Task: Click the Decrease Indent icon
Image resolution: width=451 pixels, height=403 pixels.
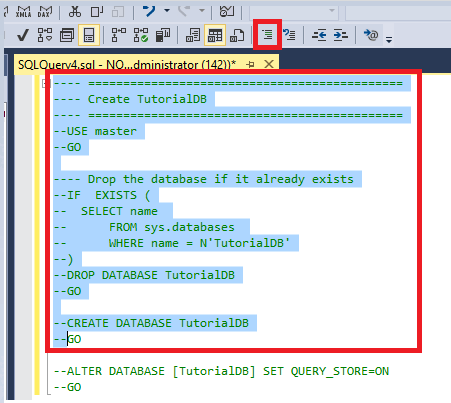Action: click(319, 35)
